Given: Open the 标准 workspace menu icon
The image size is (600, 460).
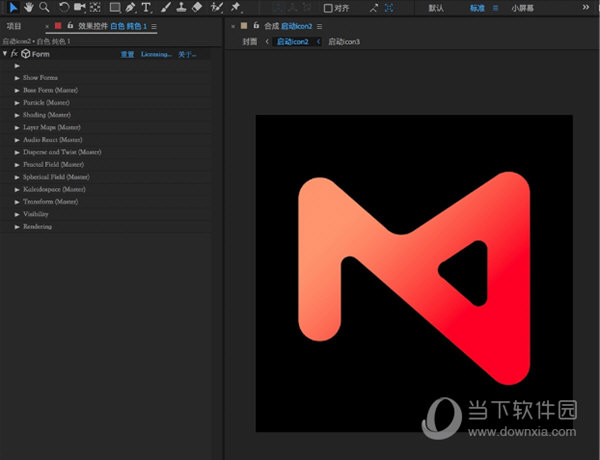Looking at the screenshot, I should coord(495,8).
